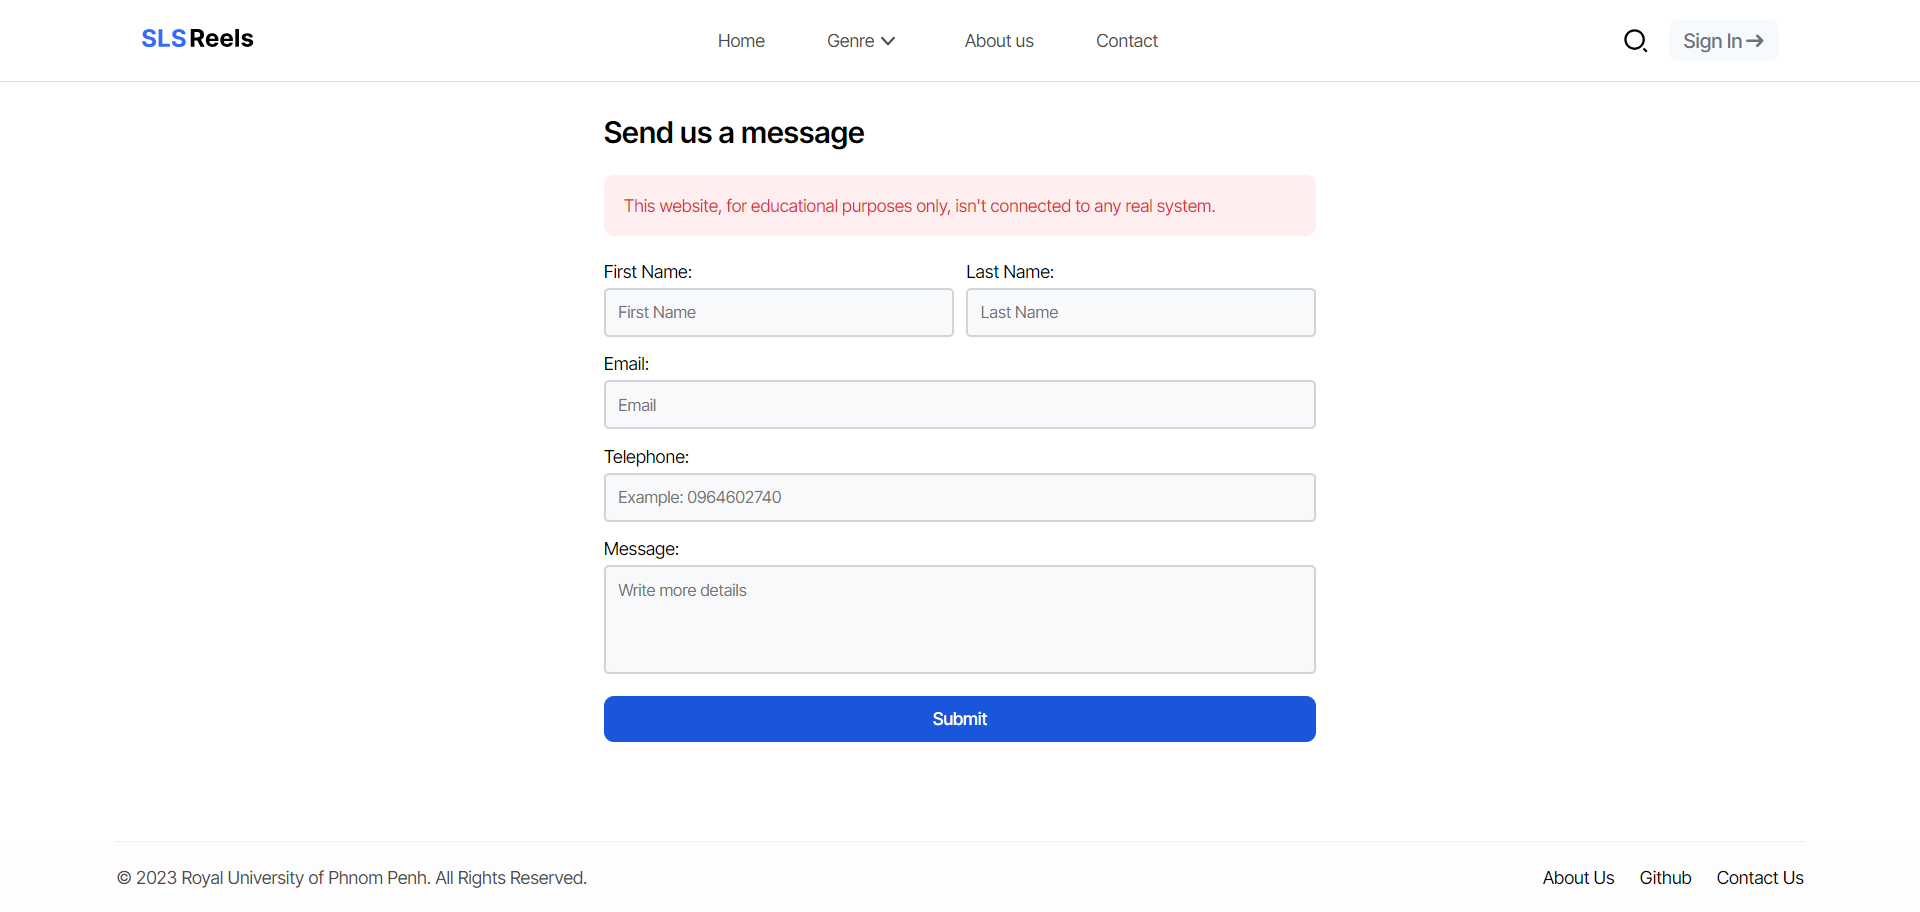Click into the Last Name field
Viewport: 1920px width, 912px height.
1140,313
